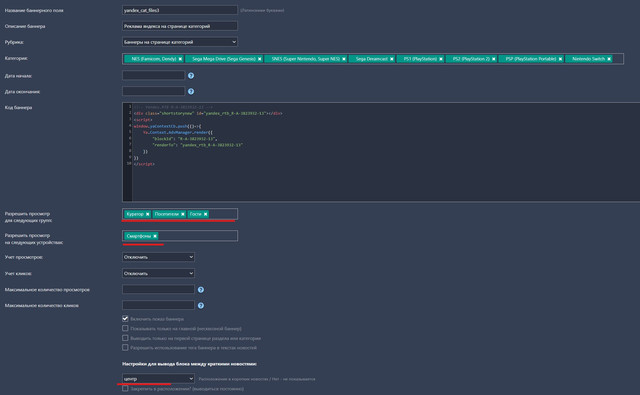The image size is (640, 395).
Task: Remove the Sega Mega Drive category tag
Action: click(x=260, y=59)
